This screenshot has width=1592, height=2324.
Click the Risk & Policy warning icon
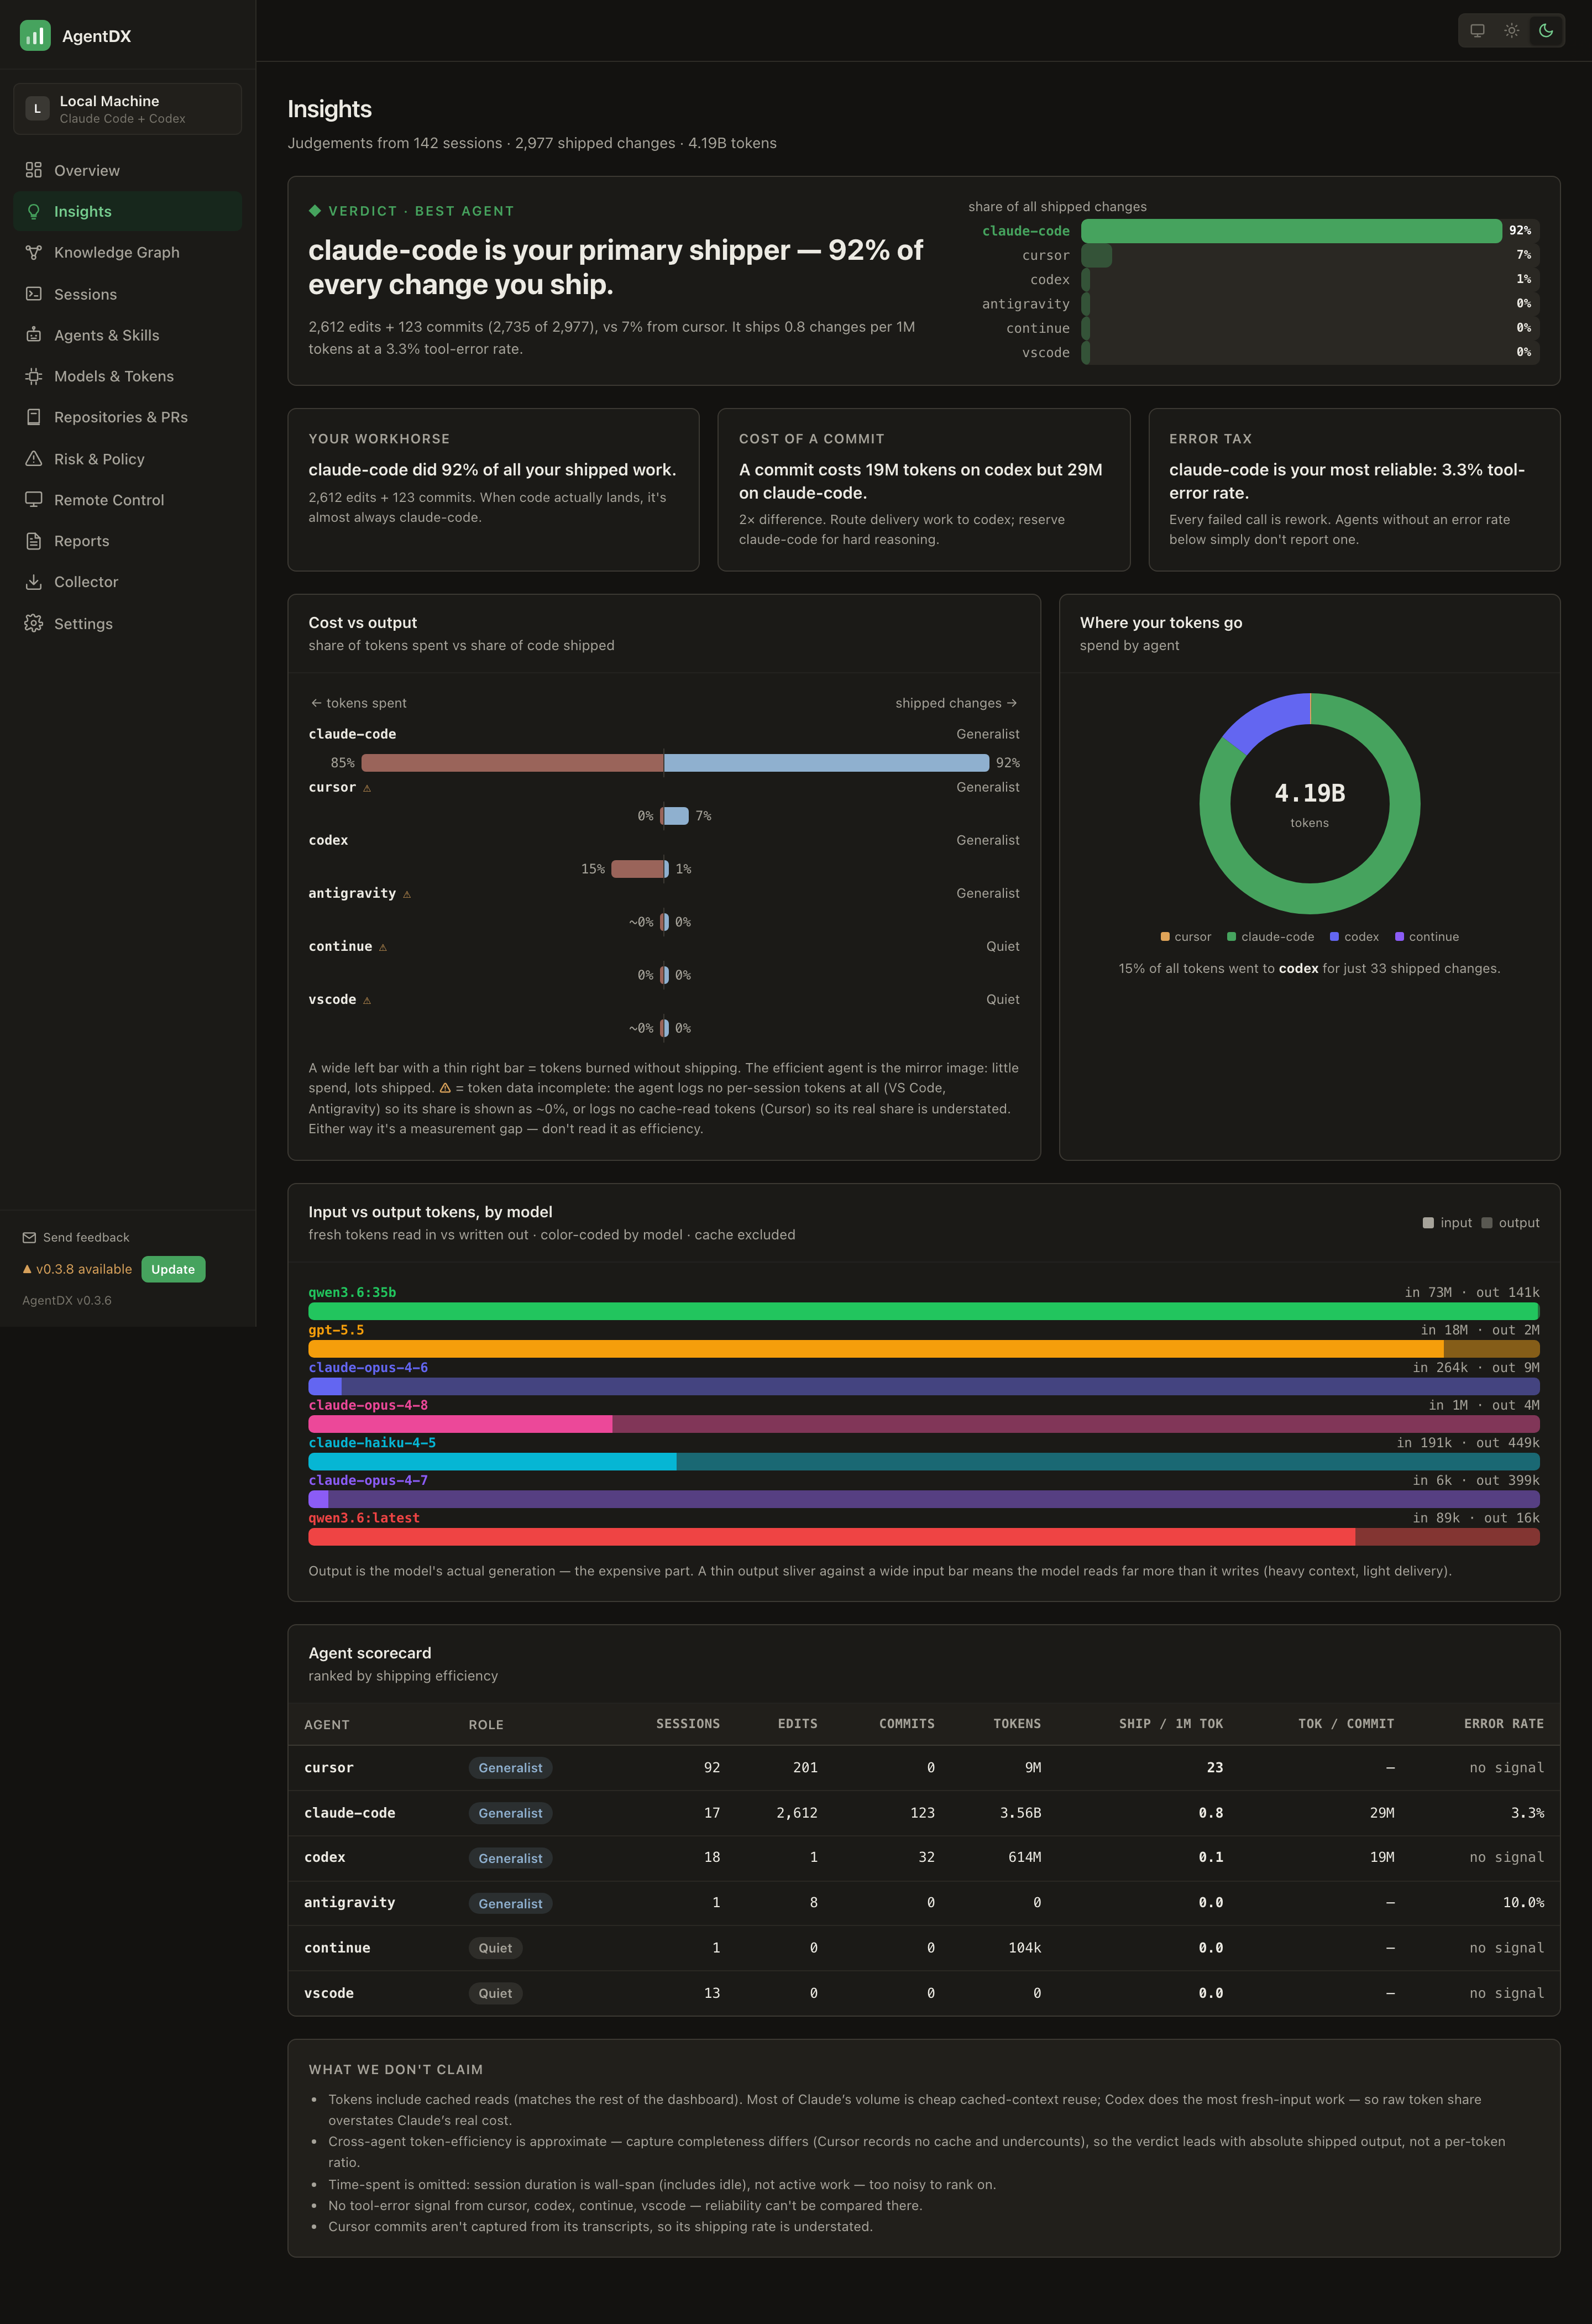[x=34, y=458]
